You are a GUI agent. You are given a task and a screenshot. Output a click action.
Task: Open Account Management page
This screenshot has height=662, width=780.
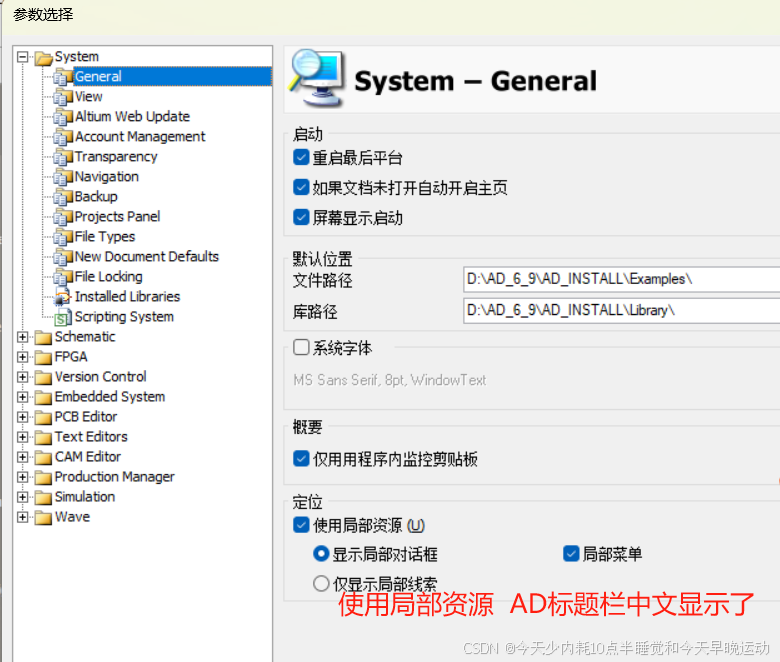pyautogui.click(x=140, y=136)
